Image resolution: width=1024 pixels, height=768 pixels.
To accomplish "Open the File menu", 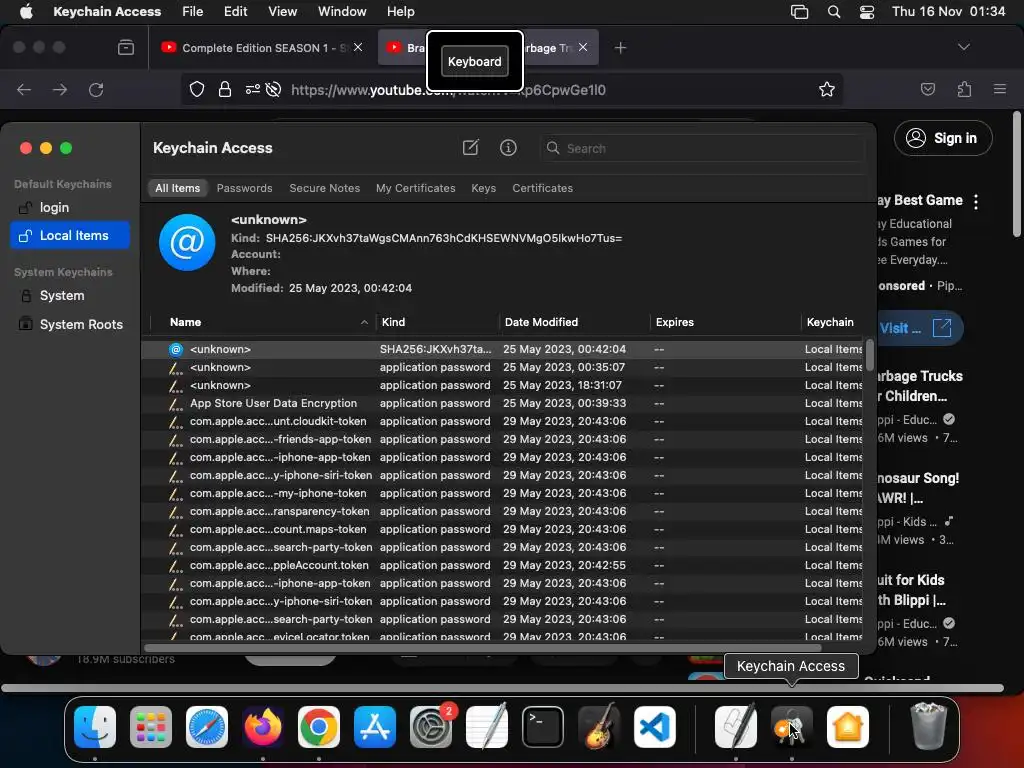I will pos(192,12).
